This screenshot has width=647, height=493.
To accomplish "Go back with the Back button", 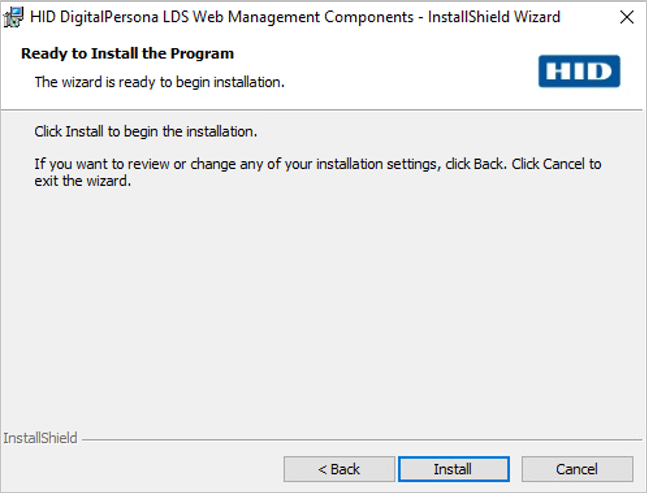I will (339, 469).
